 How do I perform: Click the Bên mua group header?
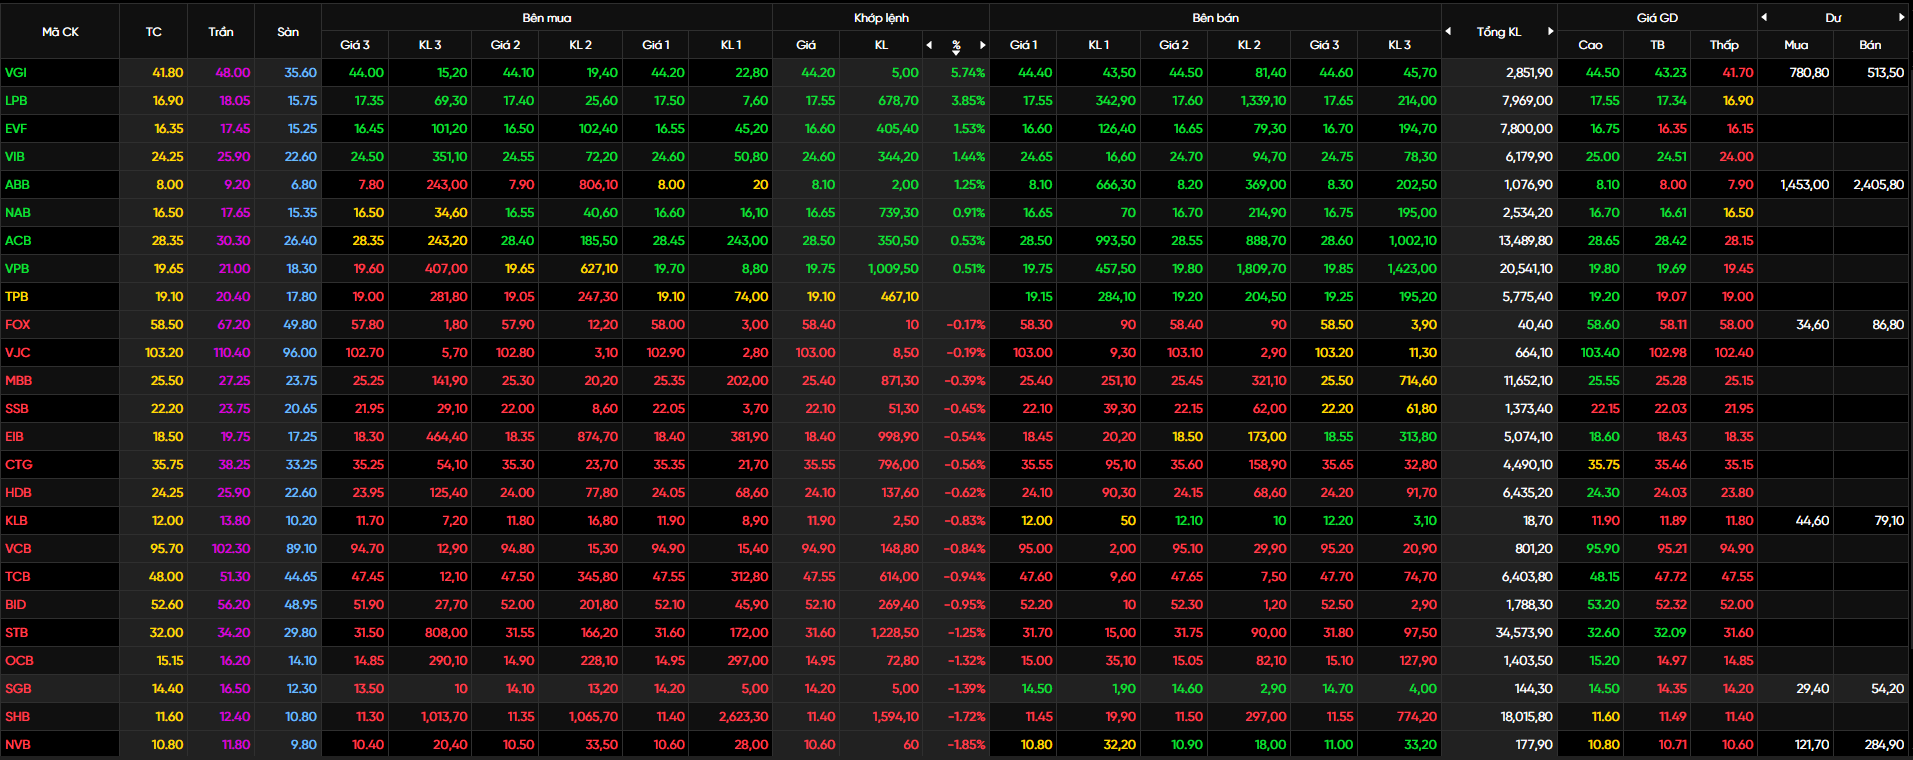click(x=547, y=18)
